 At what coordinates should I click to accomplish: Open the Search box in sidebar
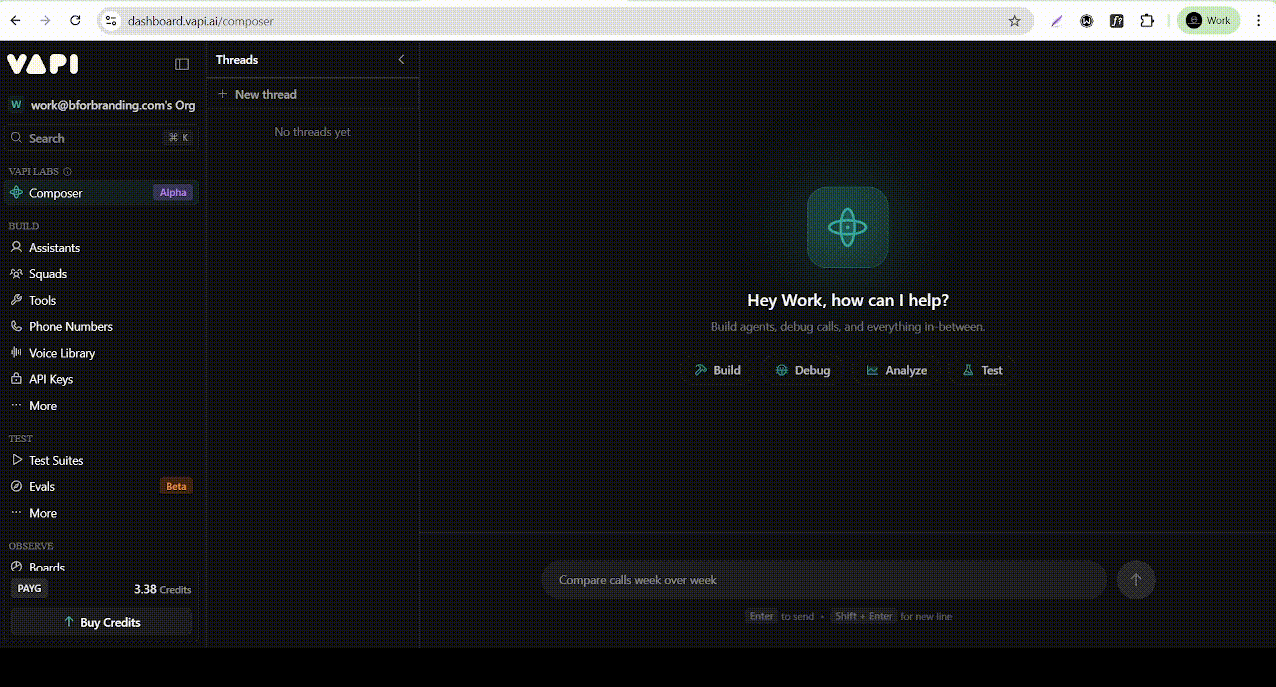[101, 138]
